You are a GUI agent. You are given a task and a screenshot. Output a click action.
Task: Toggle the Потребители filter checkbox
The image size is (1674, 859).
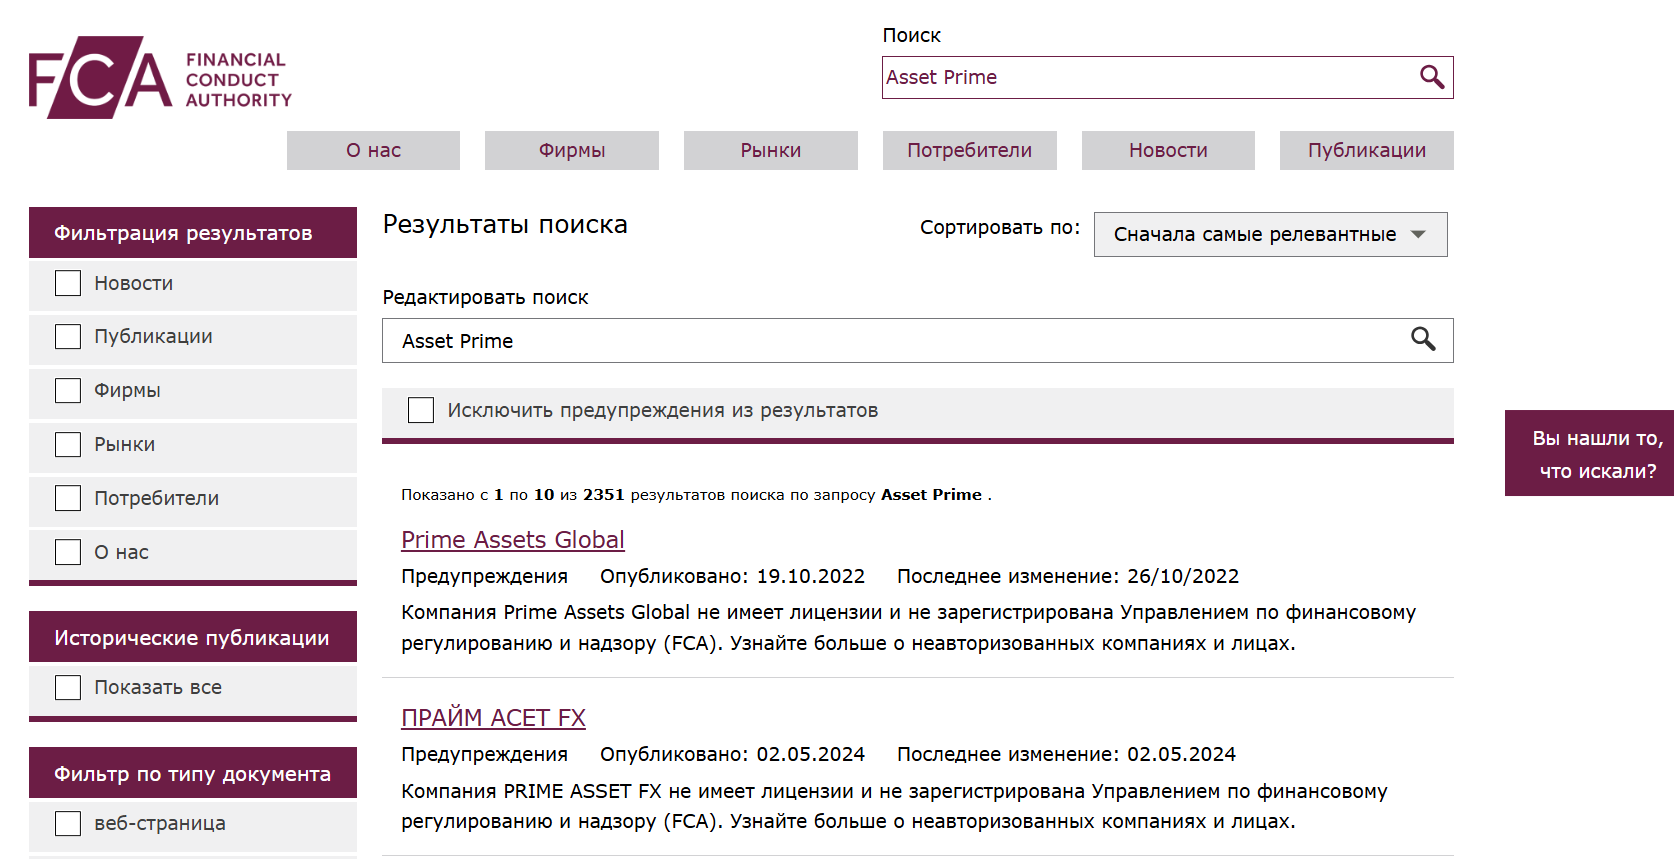[68, 498]
